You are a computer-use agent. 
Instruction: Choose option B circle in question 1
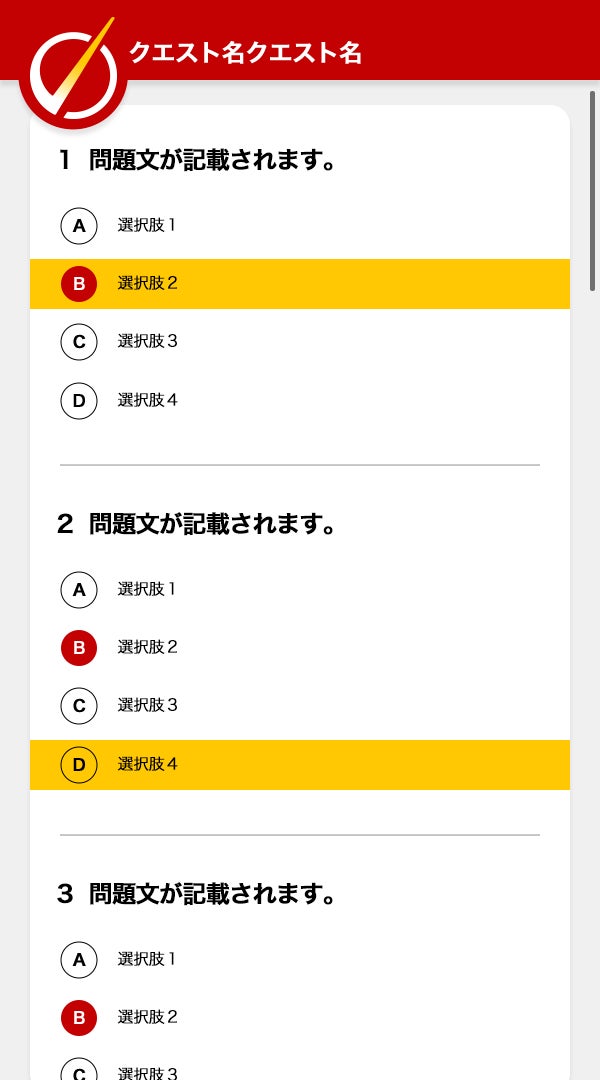[79, 284]
